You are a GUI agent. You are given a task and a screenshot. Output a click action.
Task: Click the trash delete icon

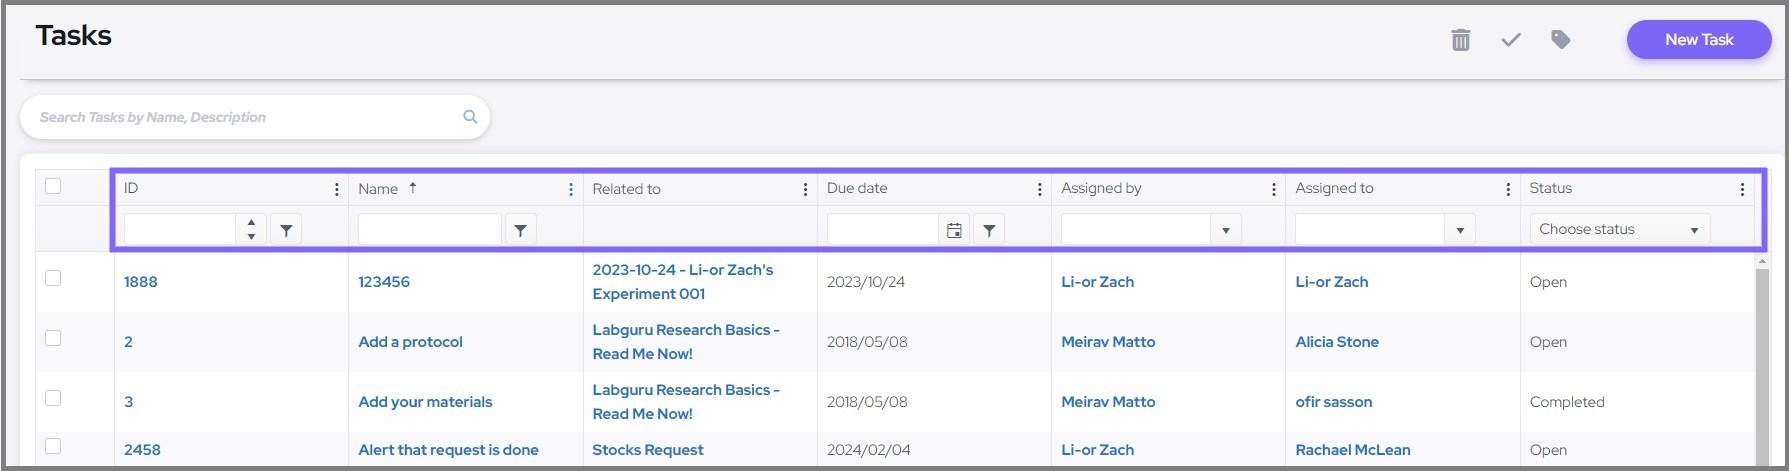1461,40
